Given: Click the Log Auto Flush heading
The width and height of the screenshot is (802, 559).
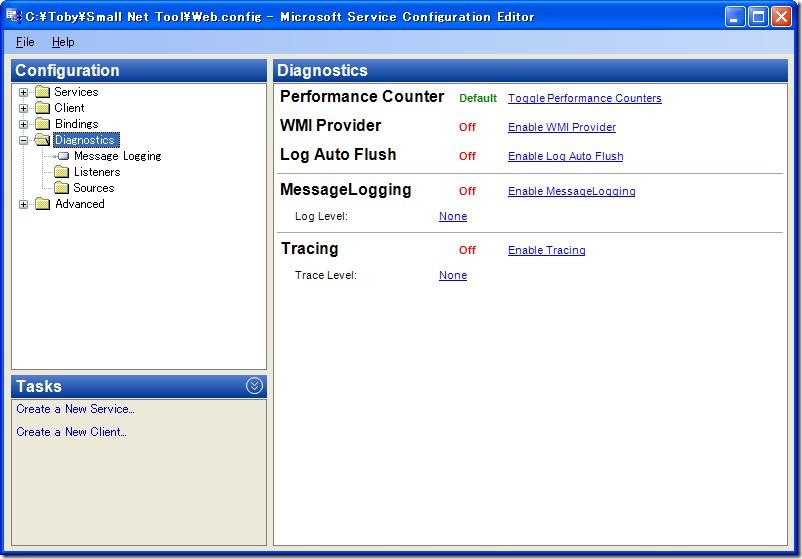Looking at the screenshot, I should point(338,154).
